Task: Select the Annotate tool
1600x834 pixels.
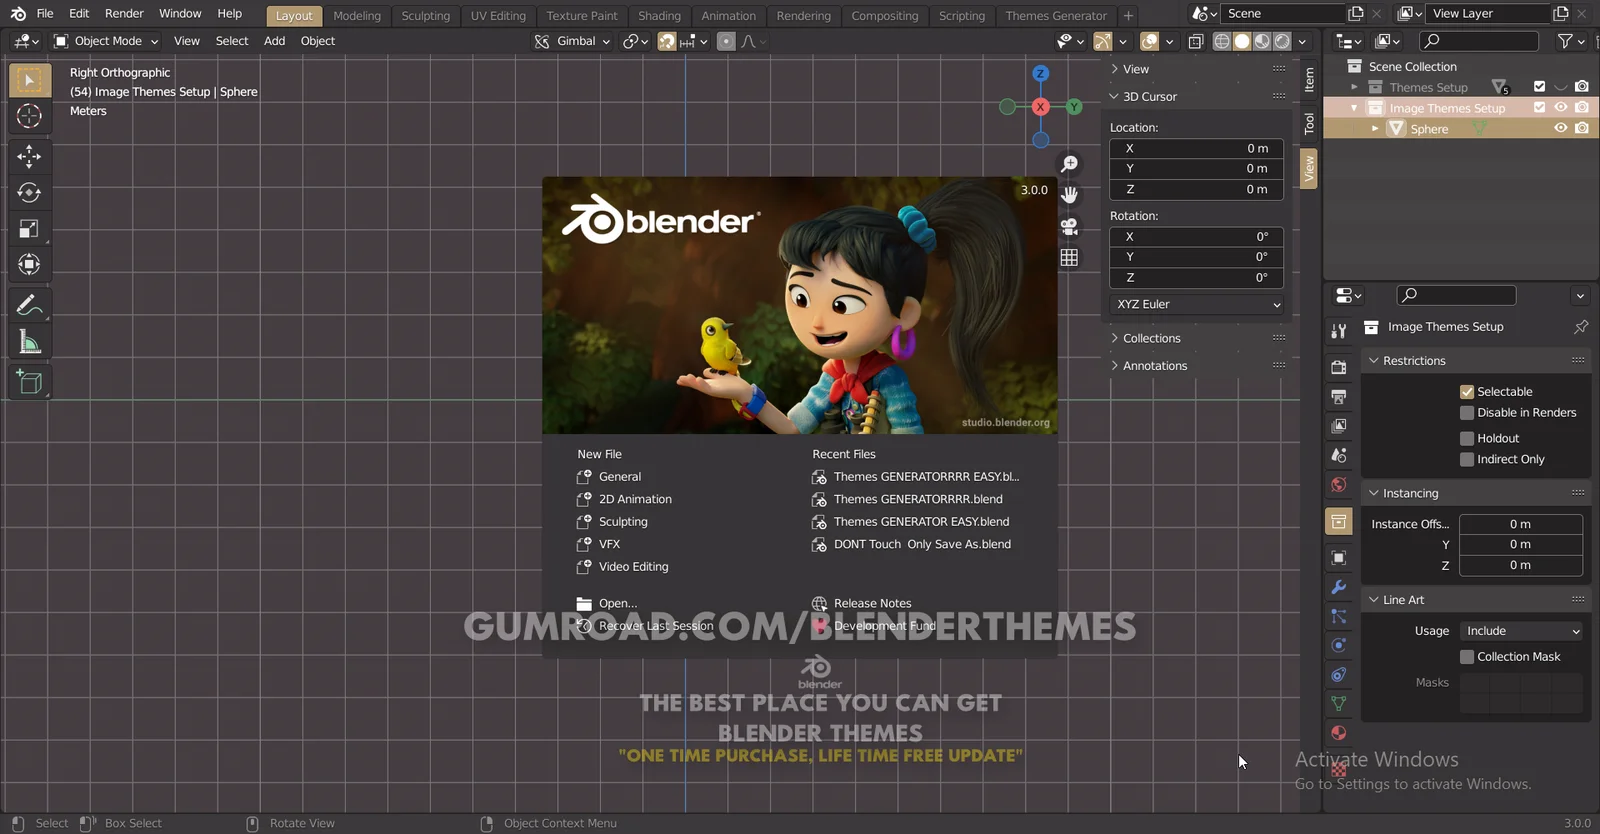Action: point(29,305)
